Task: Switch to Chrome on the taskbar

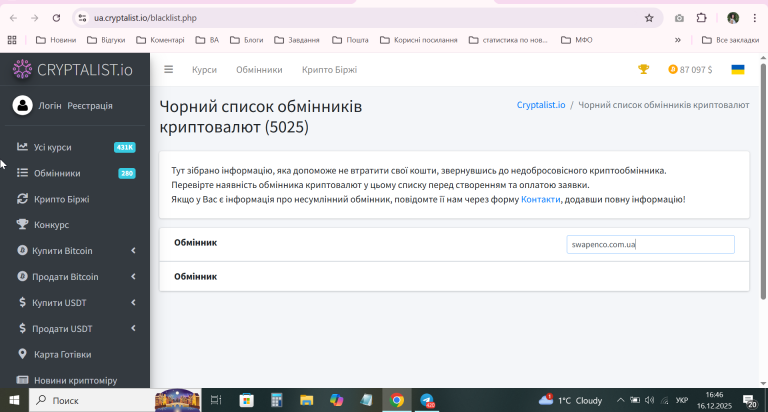Action: point(397,400)
